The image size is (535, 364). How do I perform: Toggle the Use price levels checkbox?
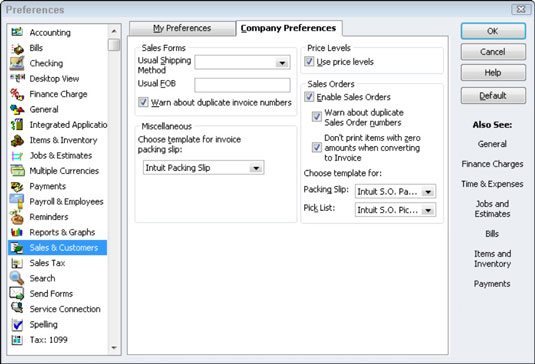309,61
